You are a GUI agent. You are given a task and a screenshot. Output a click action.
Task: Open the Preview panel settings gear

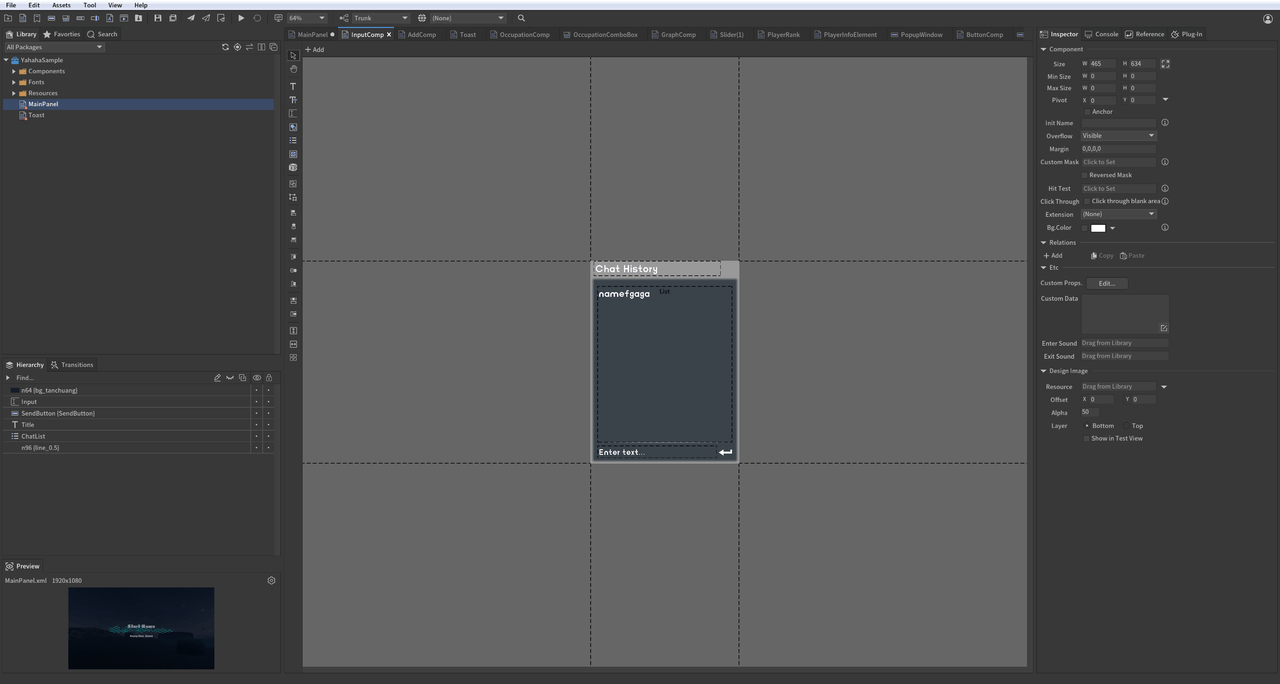coord(271,580)
